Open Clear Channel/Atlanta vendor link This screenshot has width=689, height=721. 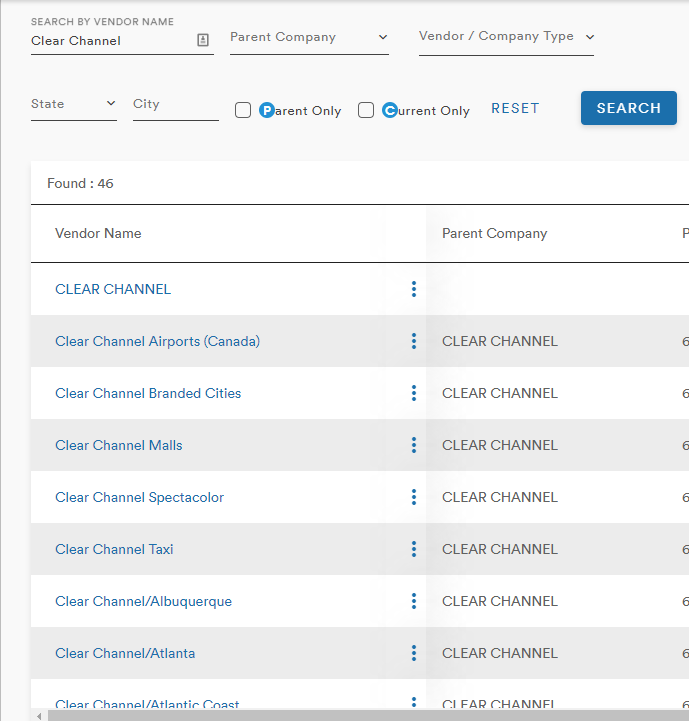click(125, 653)
